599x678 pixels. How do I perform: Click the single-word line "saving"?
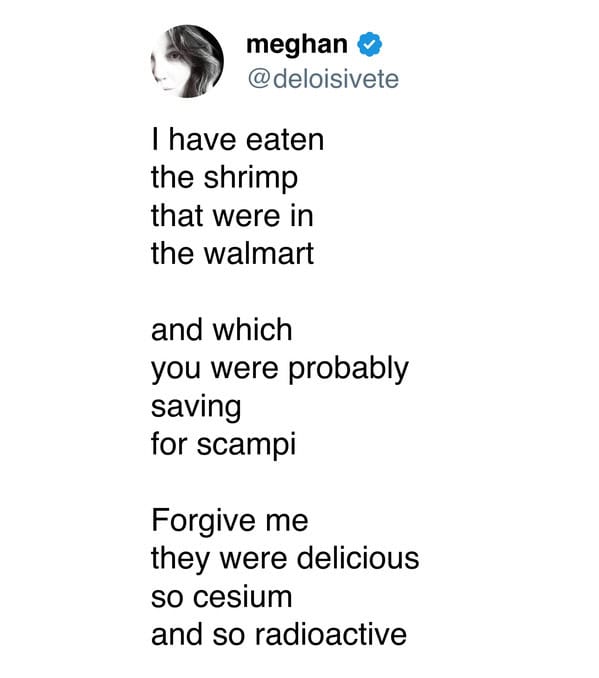tap(196, 408)
